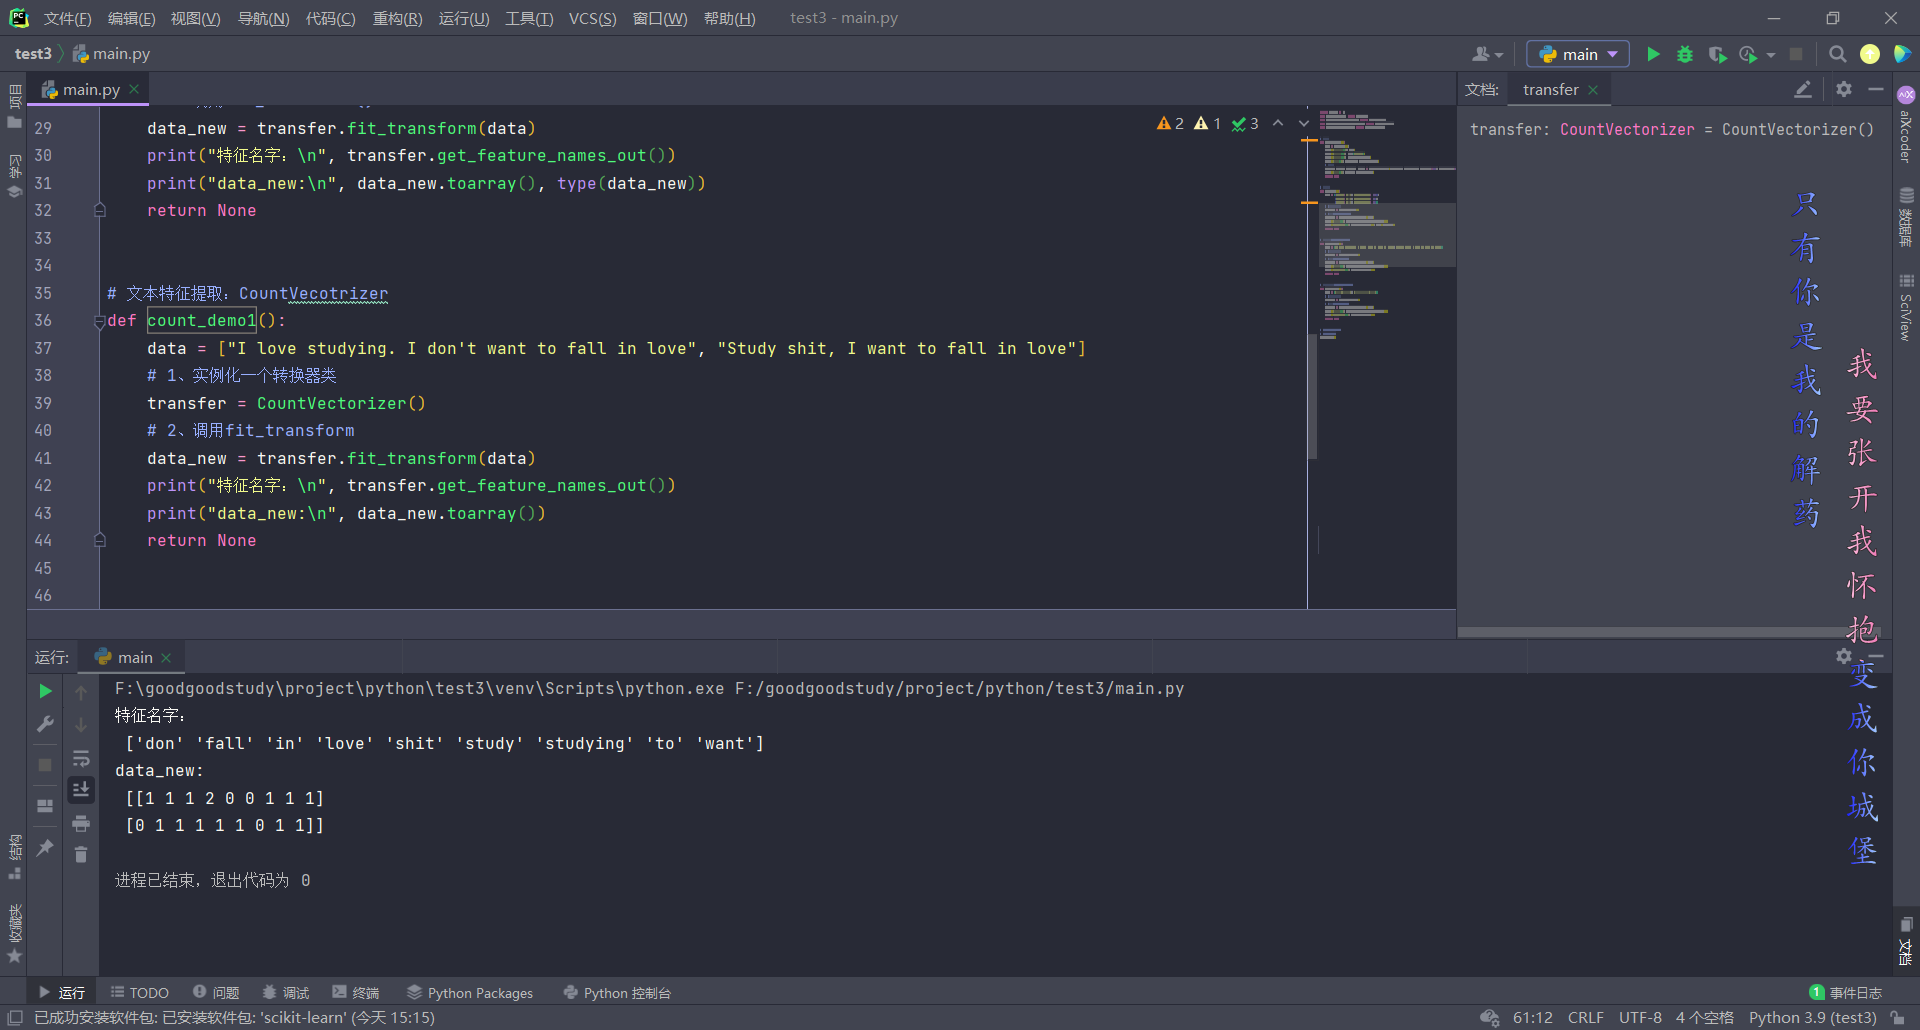The image size is (1920, 1030).
Task: Open the 重构(R) menu
Action: [397, 18]
